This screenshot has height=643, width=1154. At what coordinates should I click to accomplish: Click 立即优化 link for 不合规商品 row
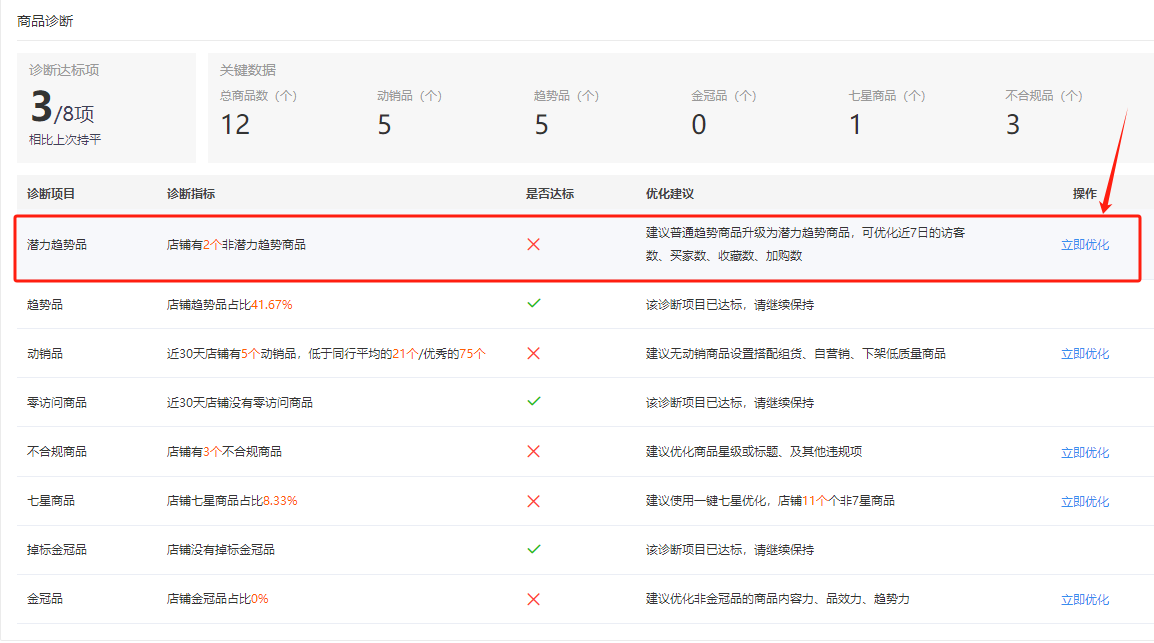coord(1084,452)
